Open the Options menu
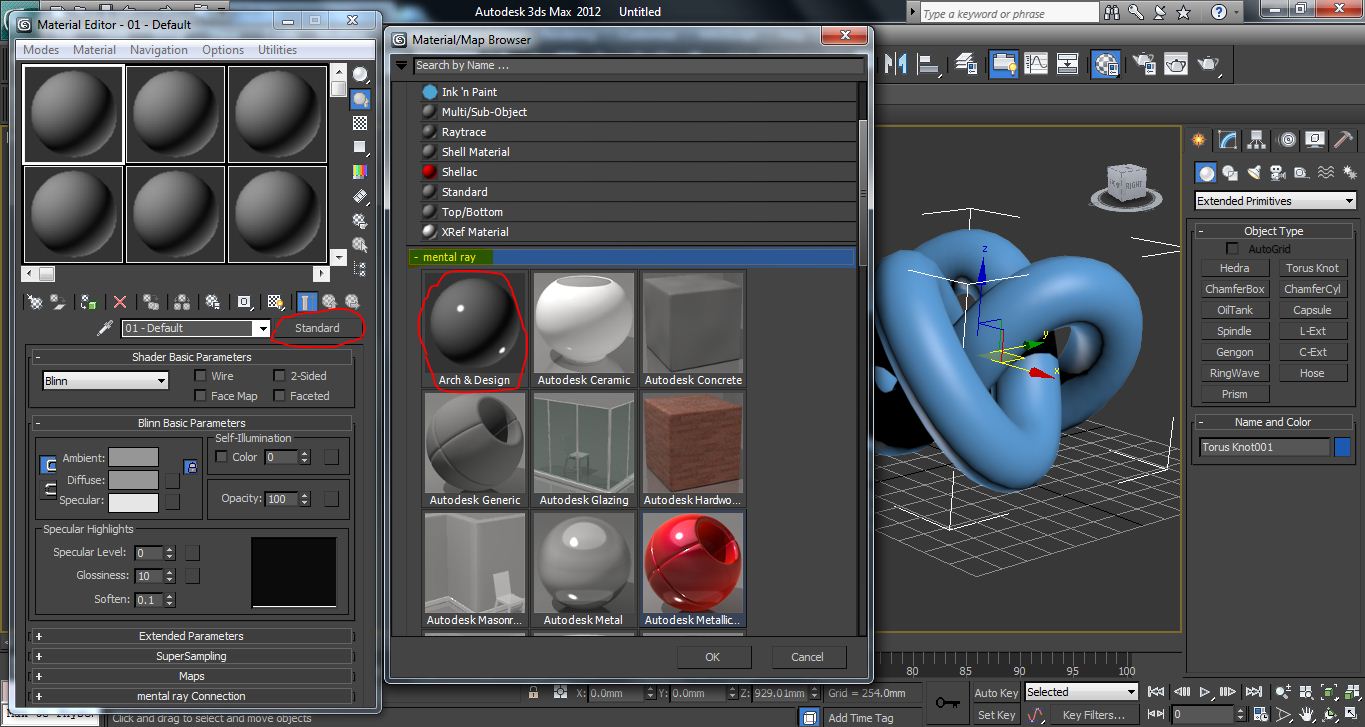The width and height of the screenshot is (1365, 727). click(222, 49)
